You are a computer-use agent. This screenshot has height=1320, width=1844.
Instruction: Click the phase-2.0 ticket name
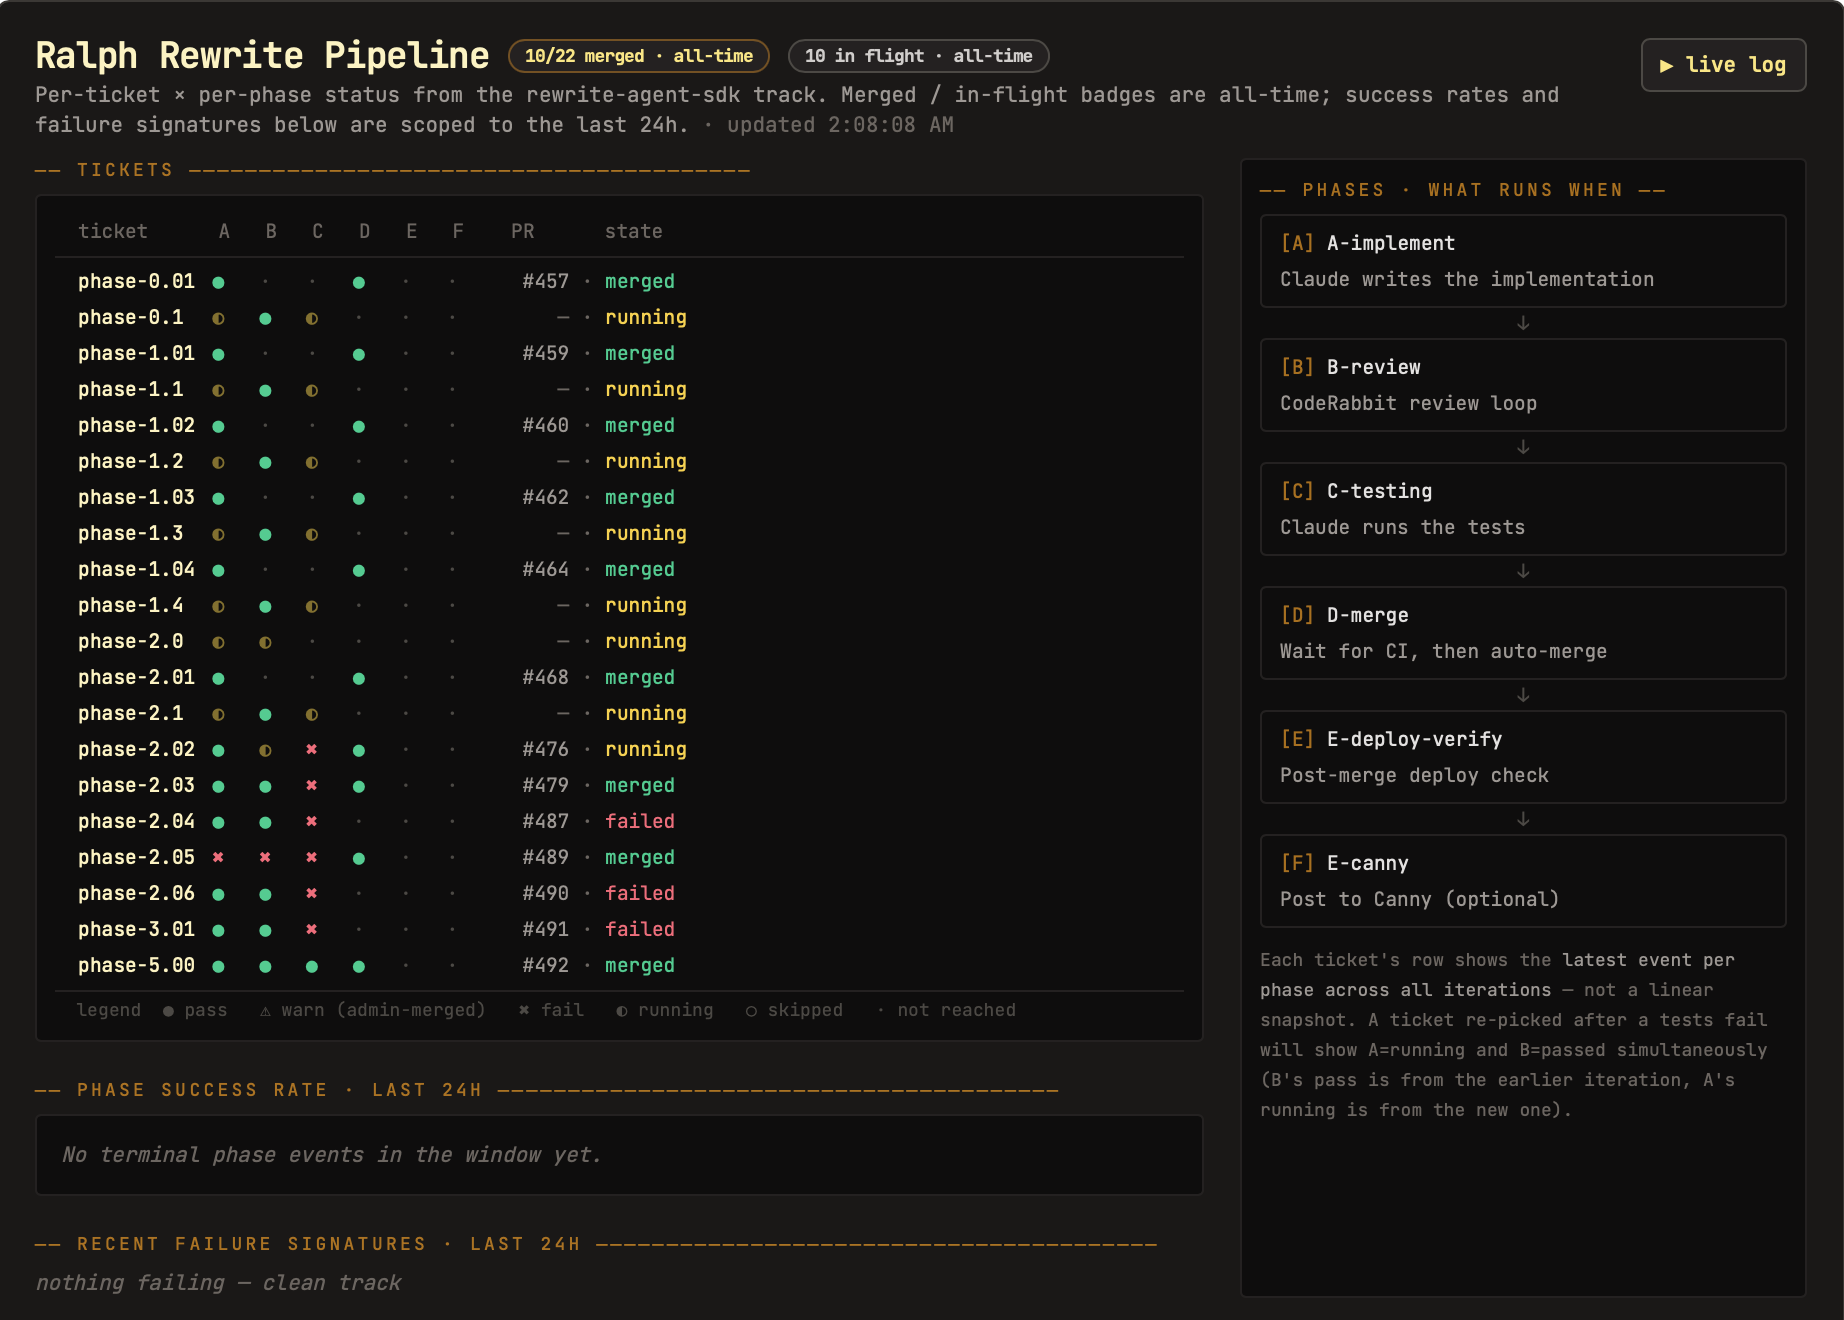click(x=131, y=642)
